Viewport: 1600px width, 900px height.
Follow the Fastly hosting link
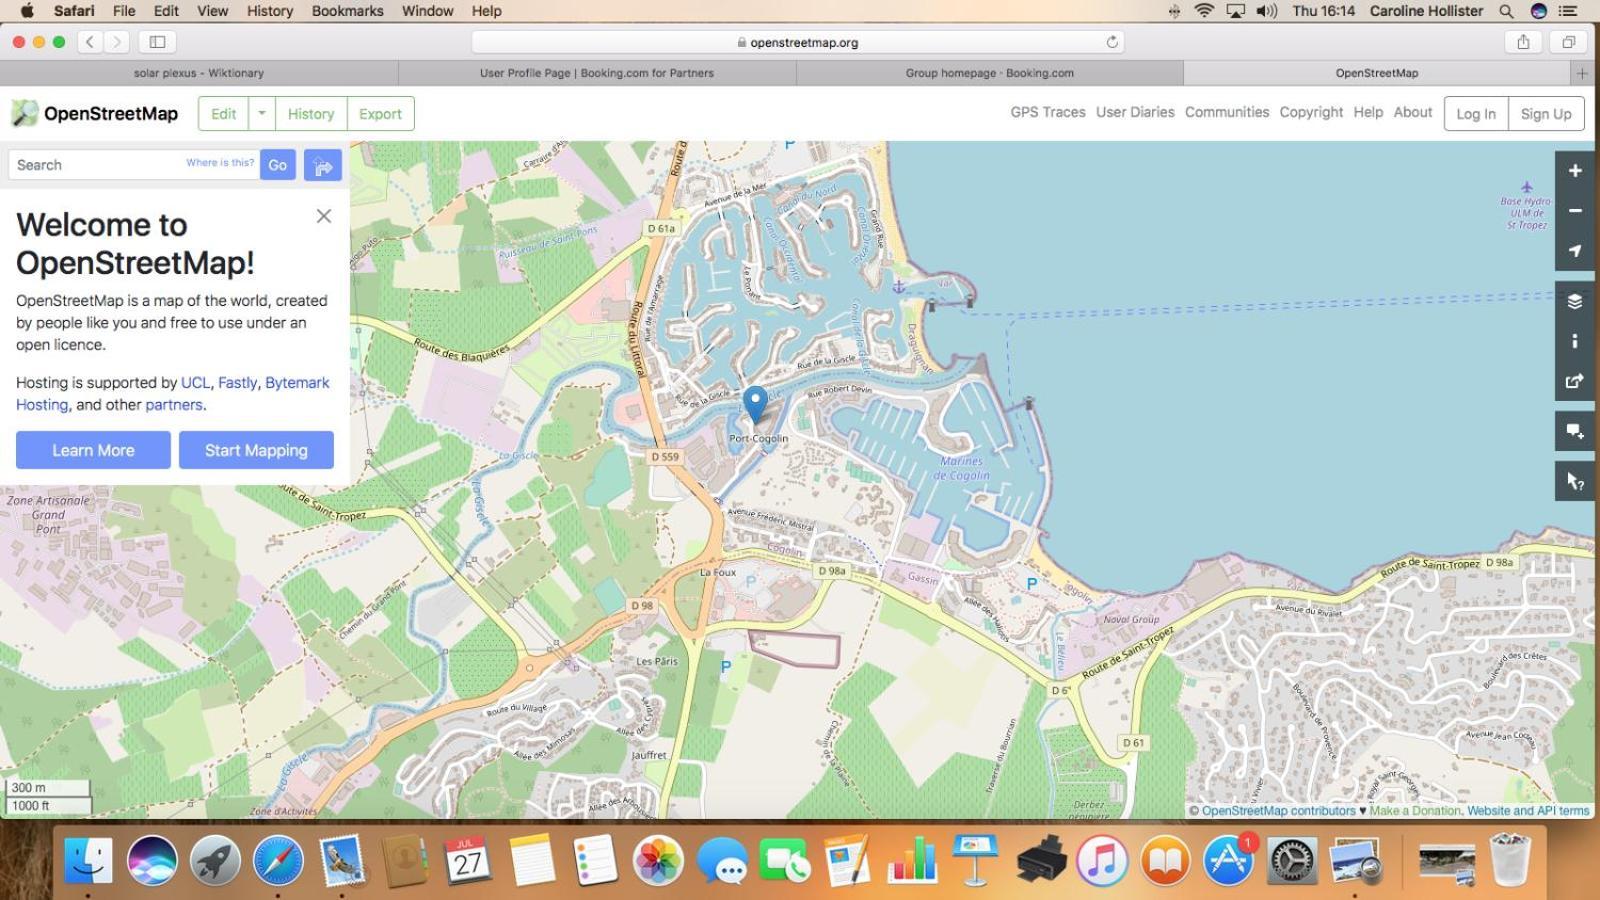[x=237, y=382]
